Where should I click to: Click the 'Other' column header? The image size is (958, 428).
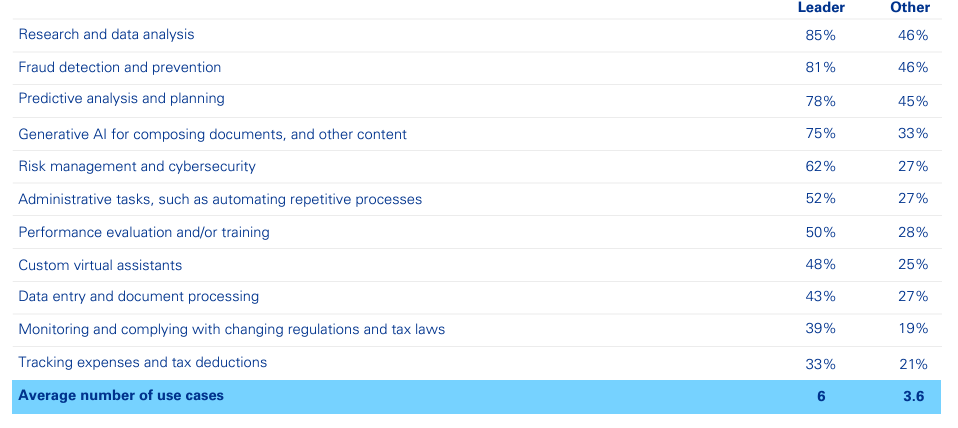[909, 7]
